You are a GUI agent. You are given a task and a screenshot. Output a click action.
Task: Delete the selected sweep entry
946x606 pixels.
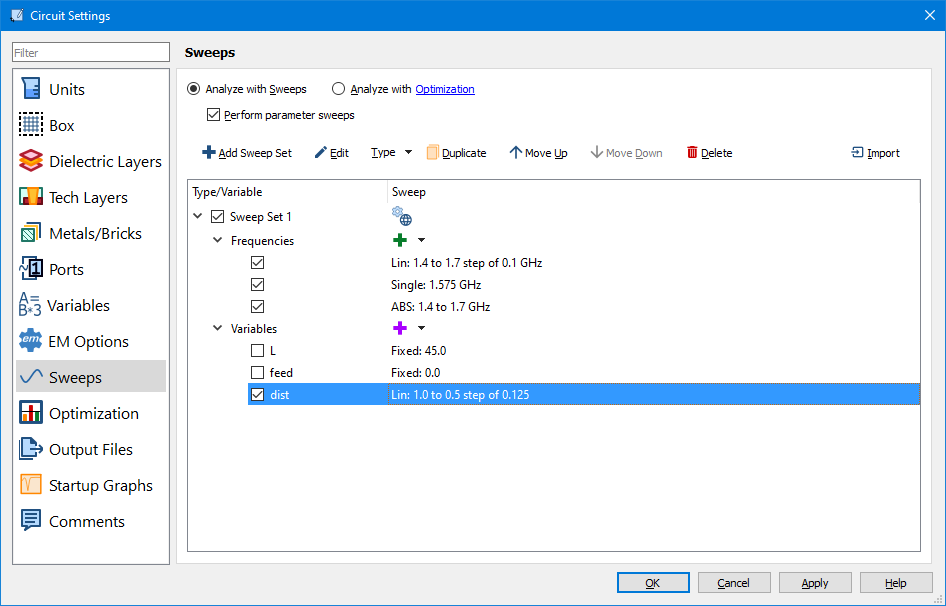(710, 153)
